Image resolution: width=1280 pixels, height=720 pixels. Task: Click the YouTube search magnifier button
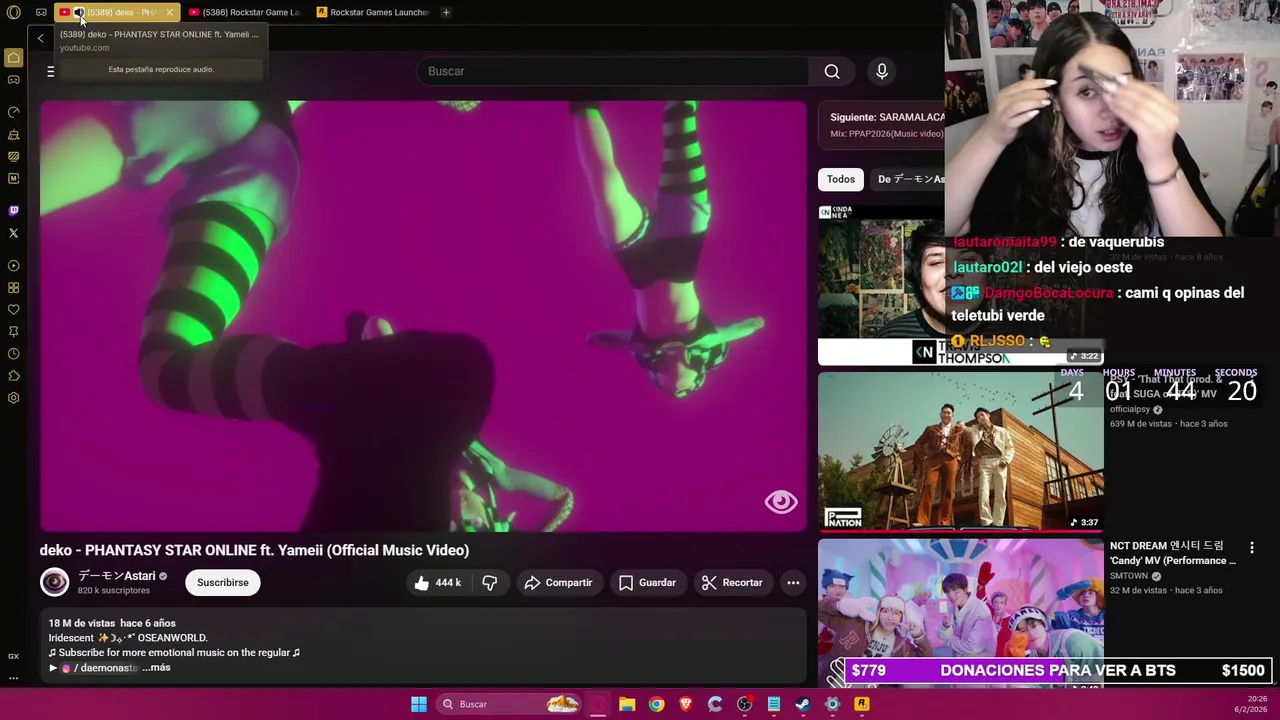[x=832, y=71]
